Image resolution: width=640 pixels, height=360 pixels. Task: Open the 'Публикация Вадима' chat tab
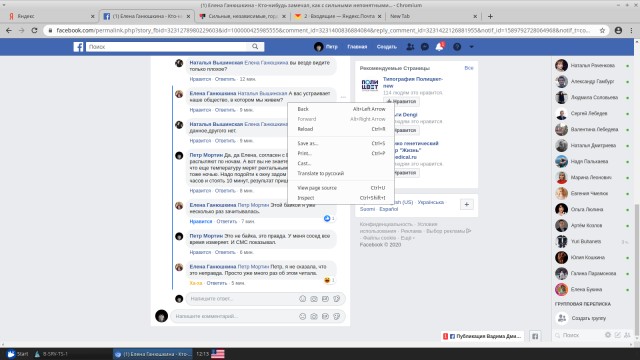pyautogui.click(x=482, y=336)
